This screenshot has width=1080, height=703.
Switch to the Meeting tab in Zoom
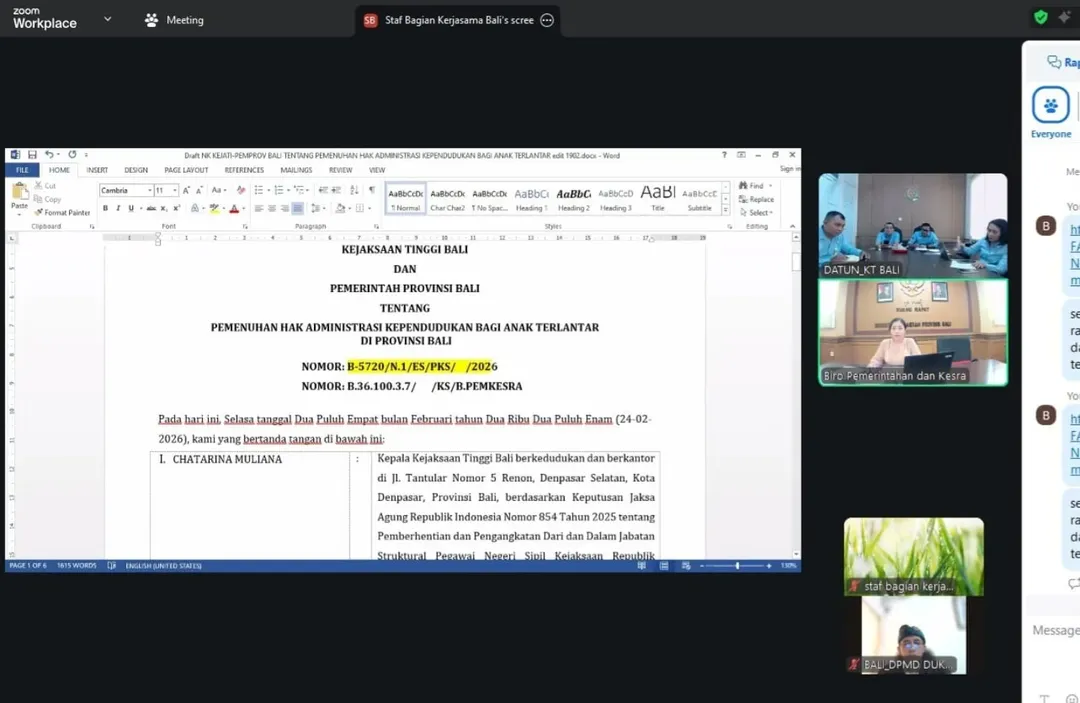click(174, 20)
